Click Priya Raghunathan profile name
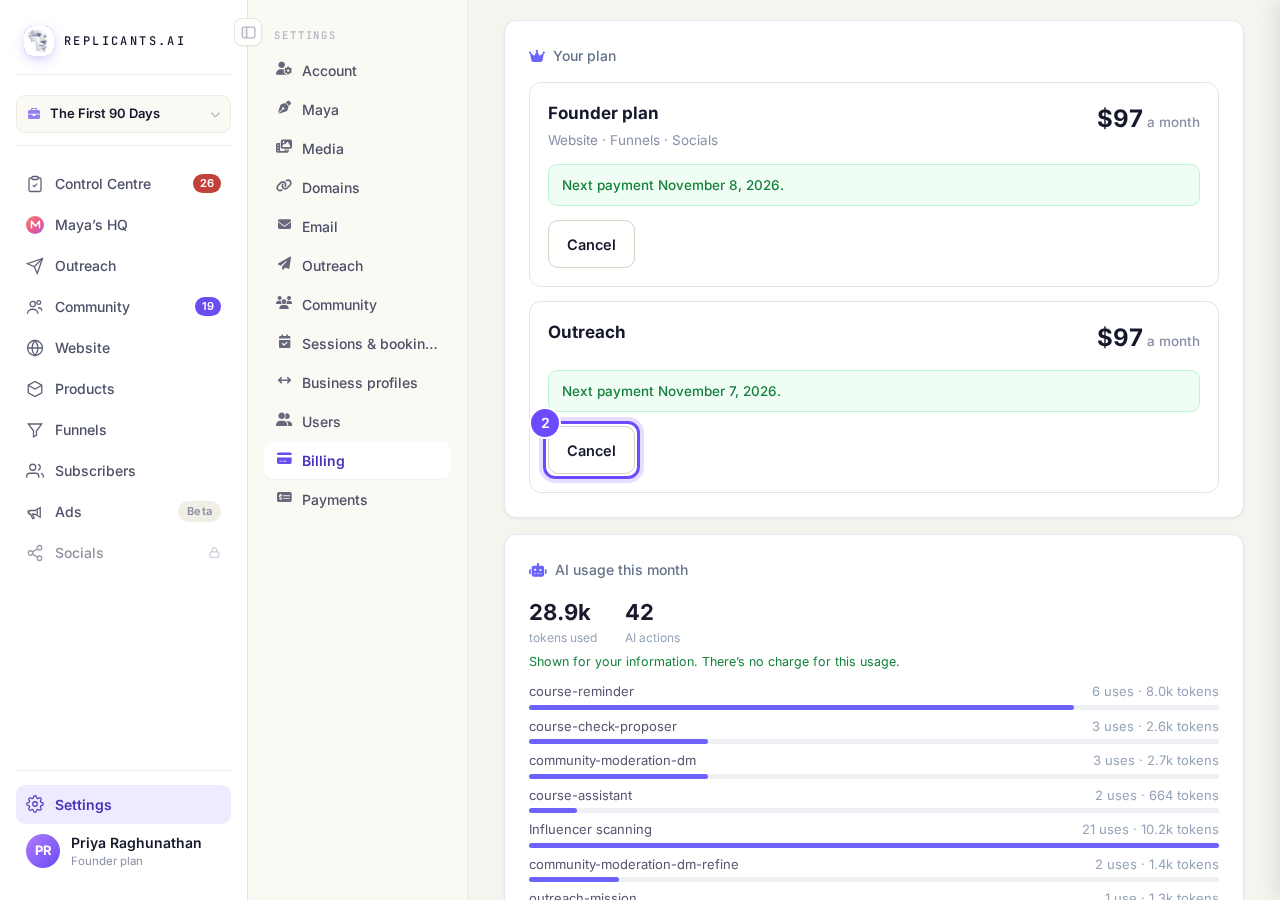This screenshot has height=900, width=1280. point(136,843)
